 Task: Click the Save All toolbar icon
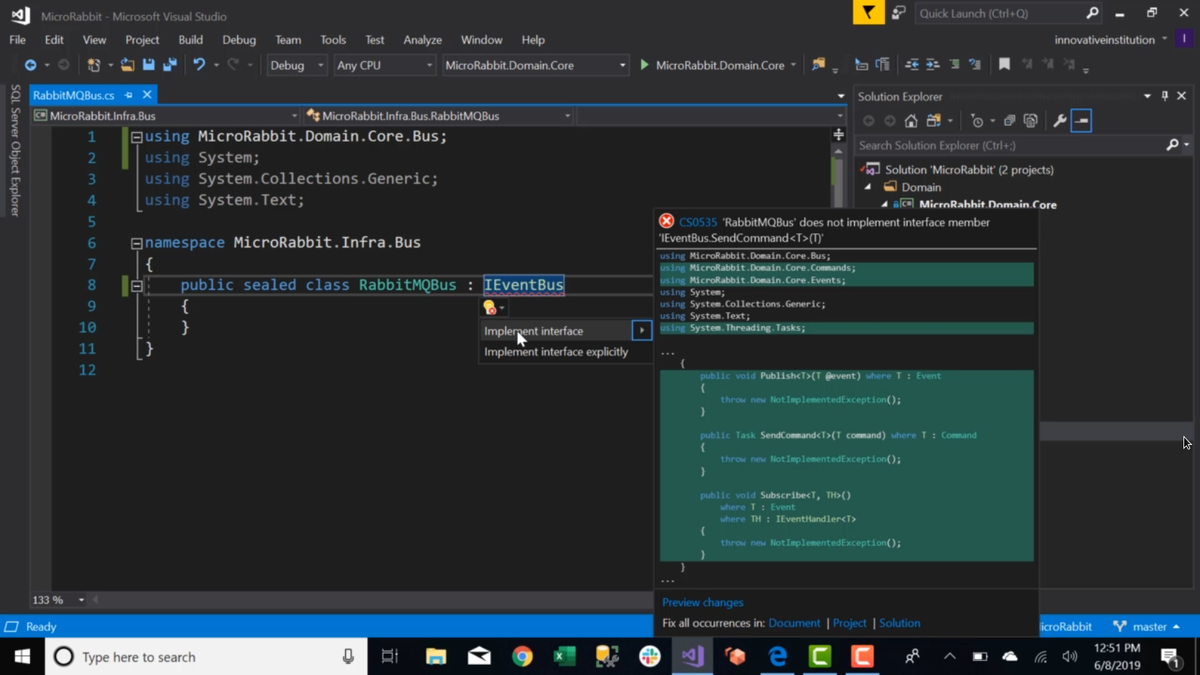(170, 65)
